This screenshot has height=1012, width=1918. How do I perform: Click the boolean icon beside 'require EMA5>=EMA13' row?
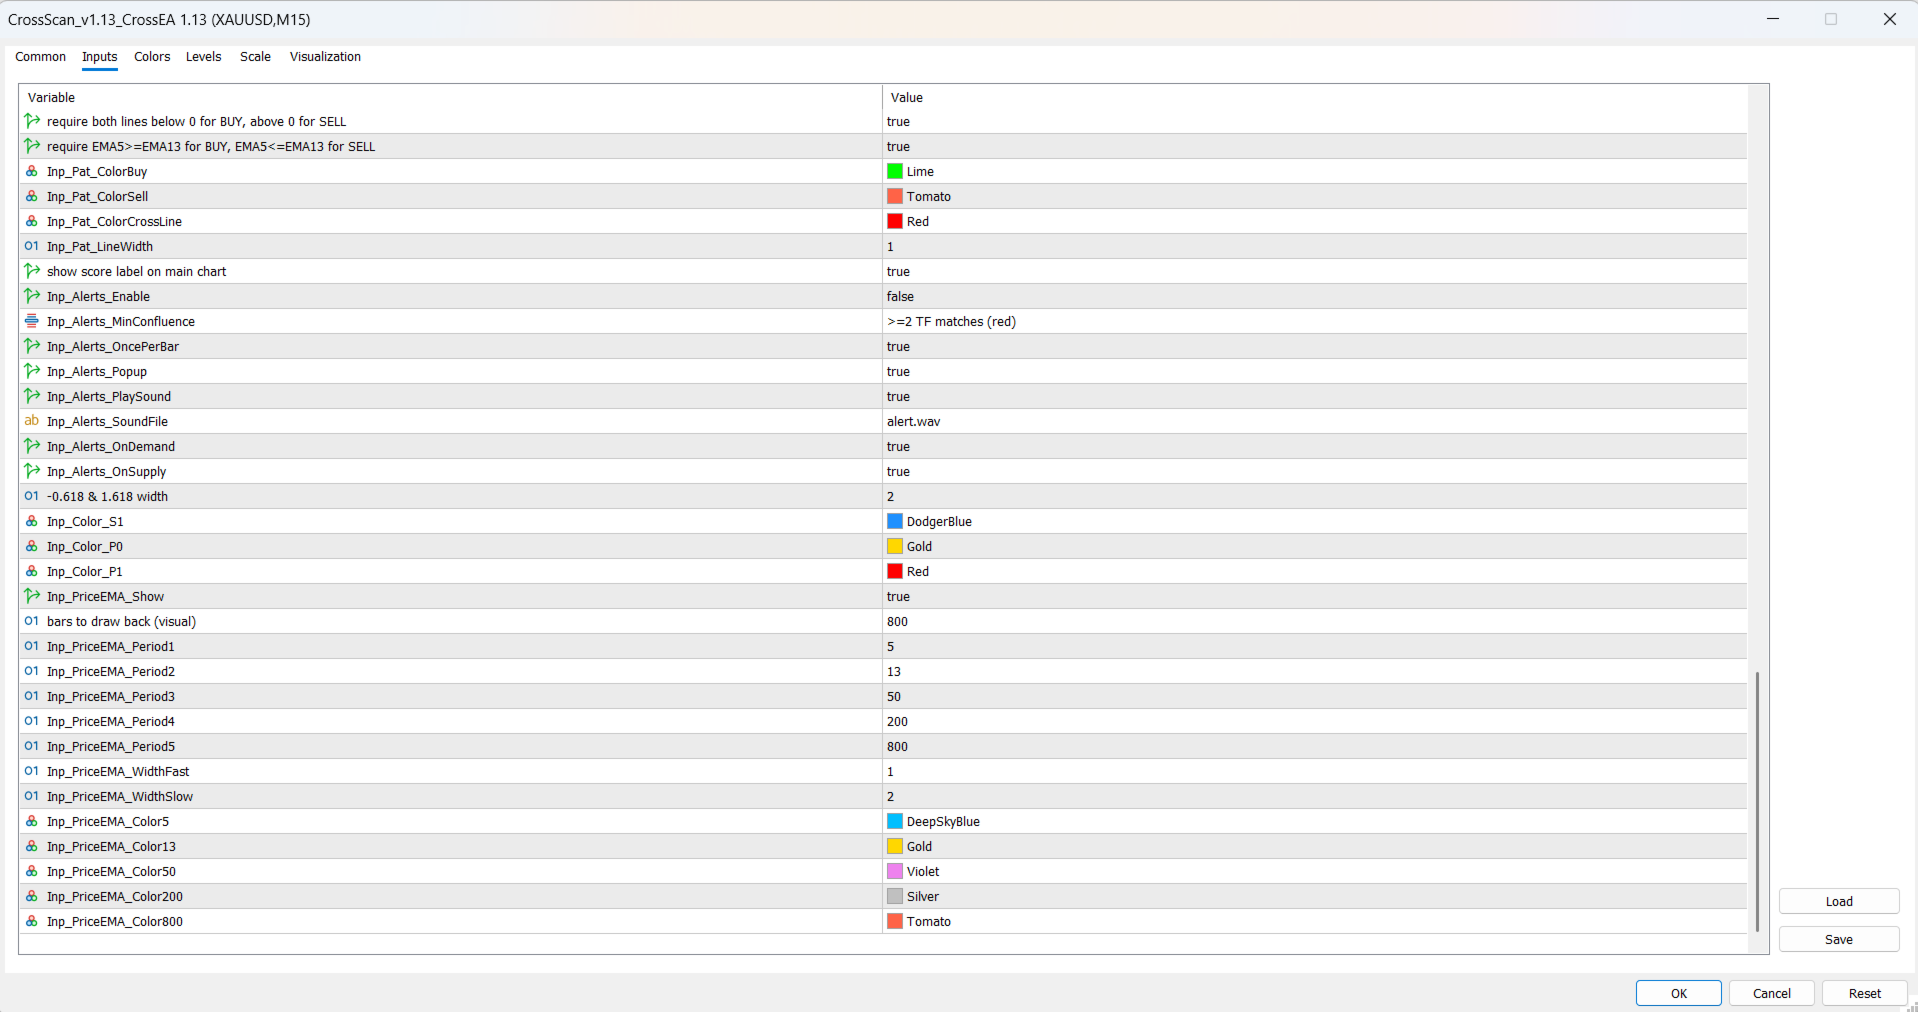click(32, 146)
